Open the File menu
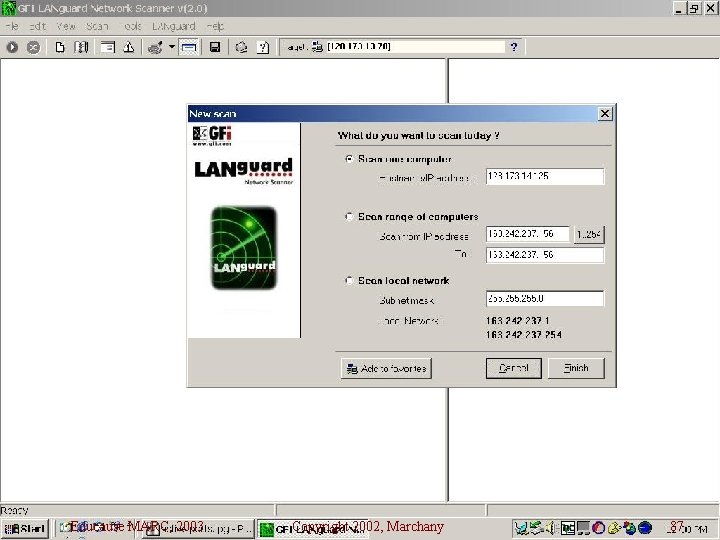Screen dimensions: 720x540 12,27
